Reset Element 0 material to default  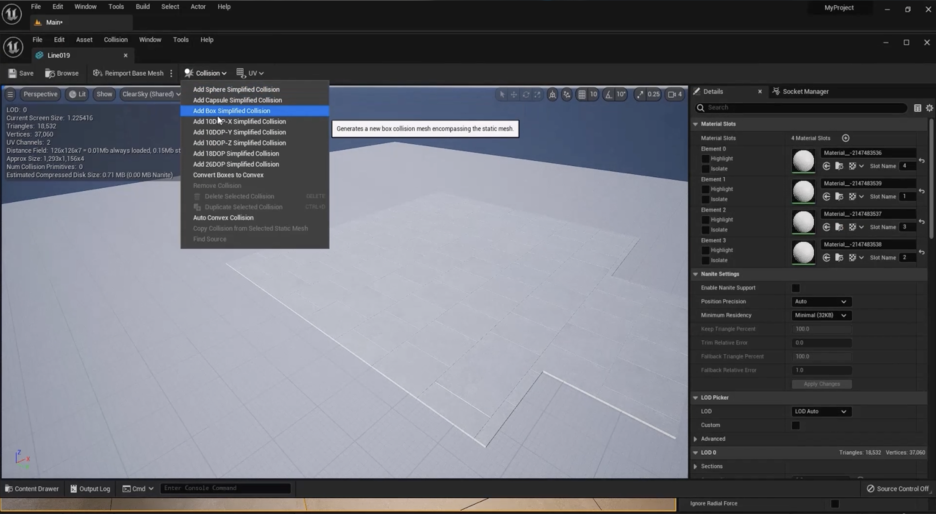[922, 161]
